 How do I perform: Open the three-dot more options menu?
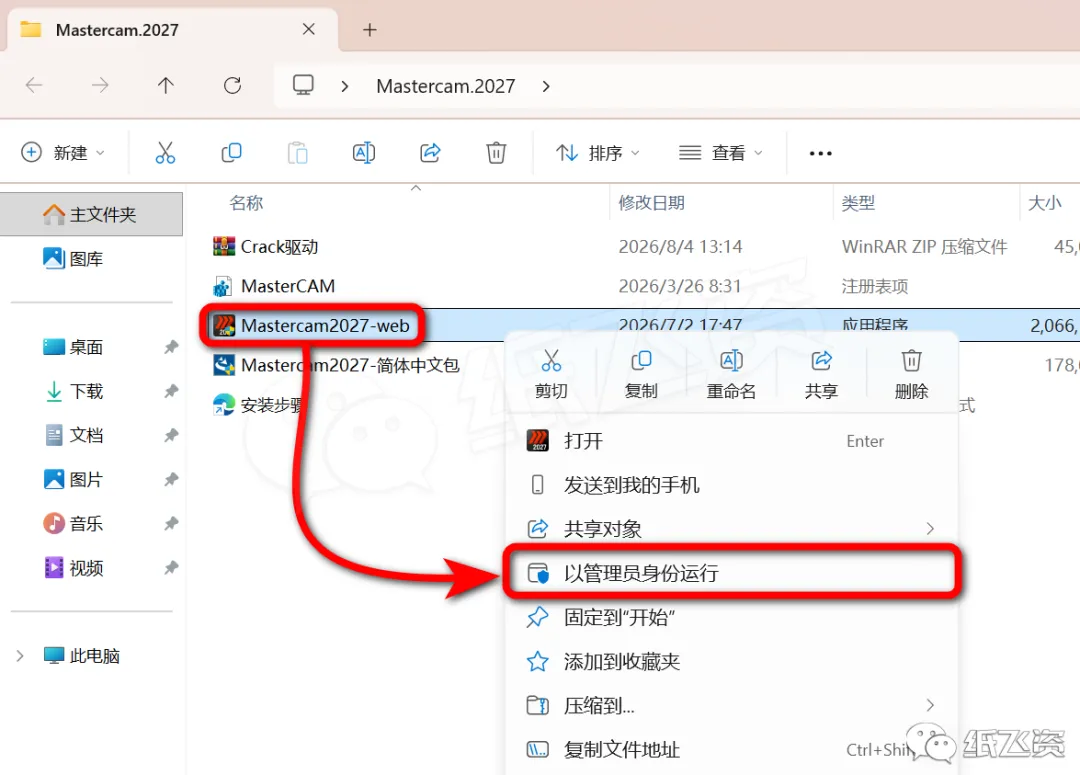tap(820, 153)
